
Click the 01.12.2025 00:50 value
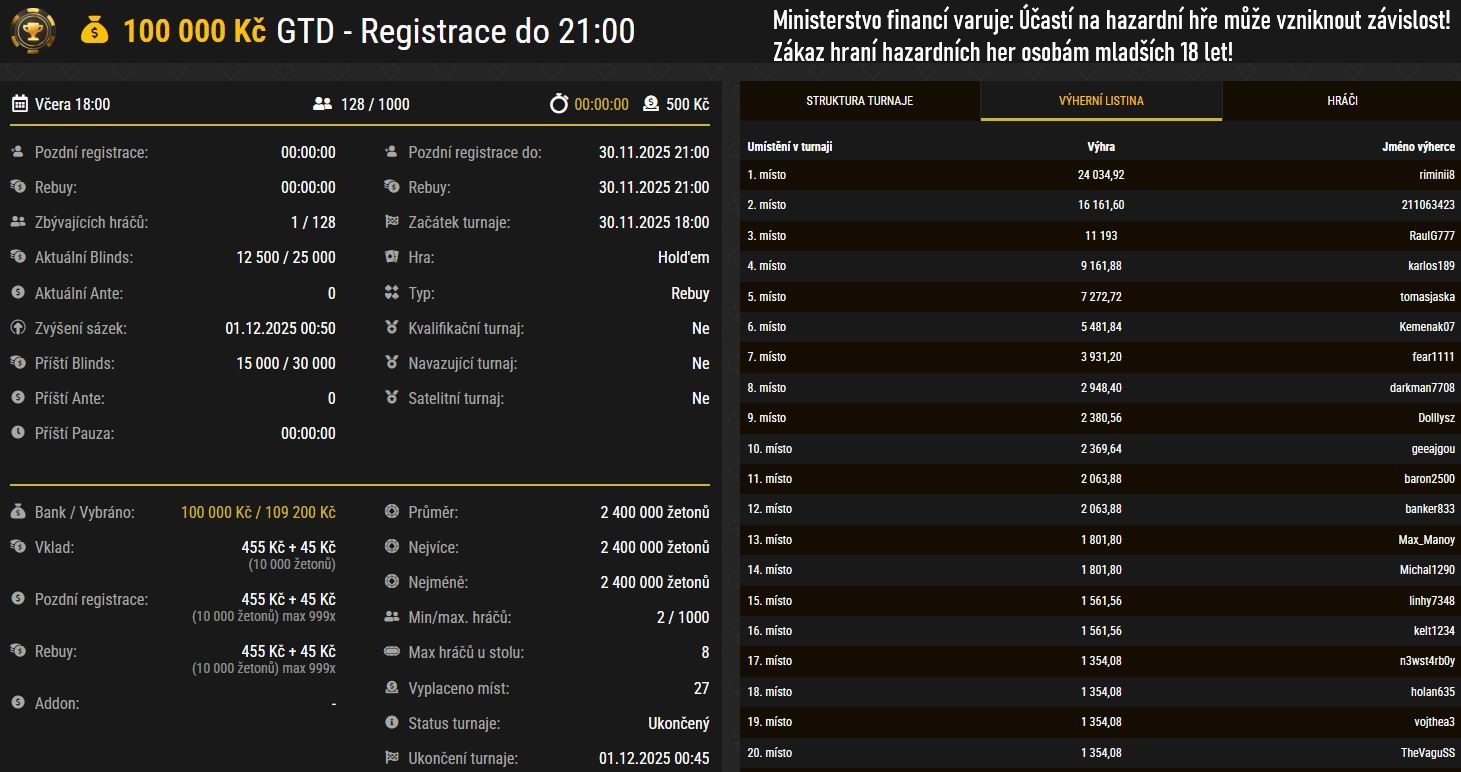point(281,328)
